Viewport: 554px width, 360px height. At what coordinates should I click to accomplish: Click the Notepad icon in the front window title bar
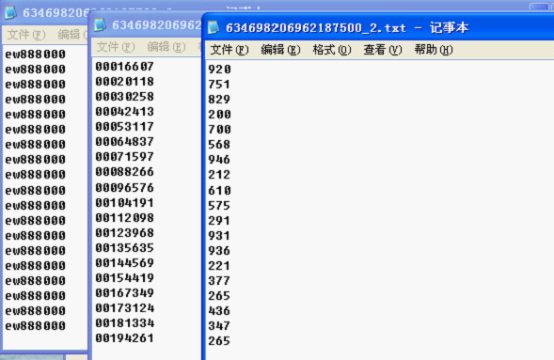click(213, 28)
